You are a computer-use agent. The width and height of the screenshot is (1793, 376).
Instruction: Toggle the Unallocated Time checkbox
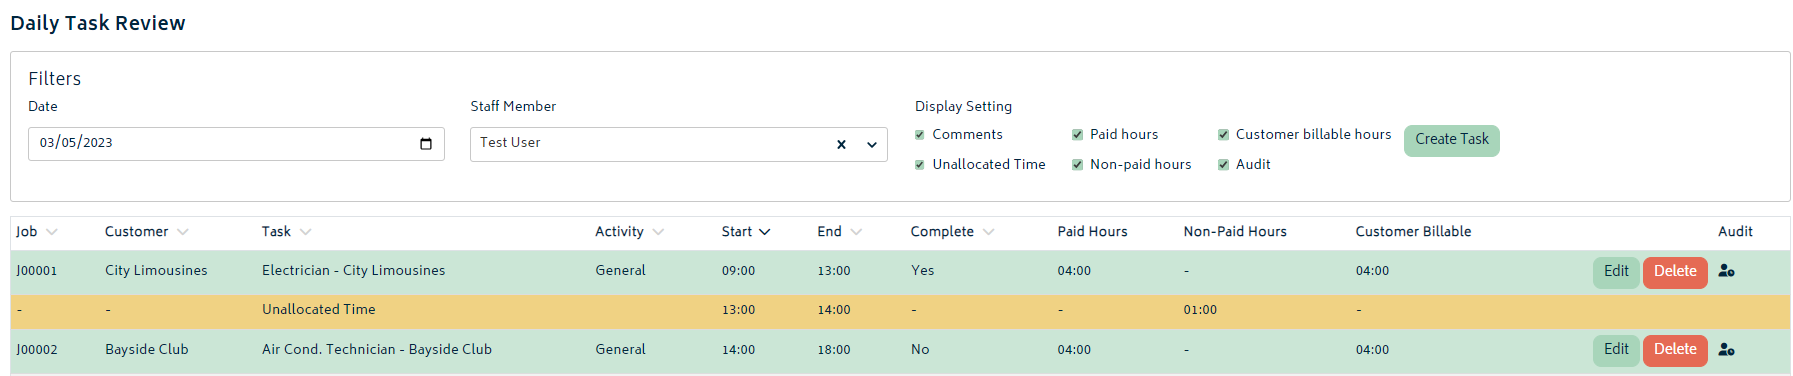coord(920,165)
